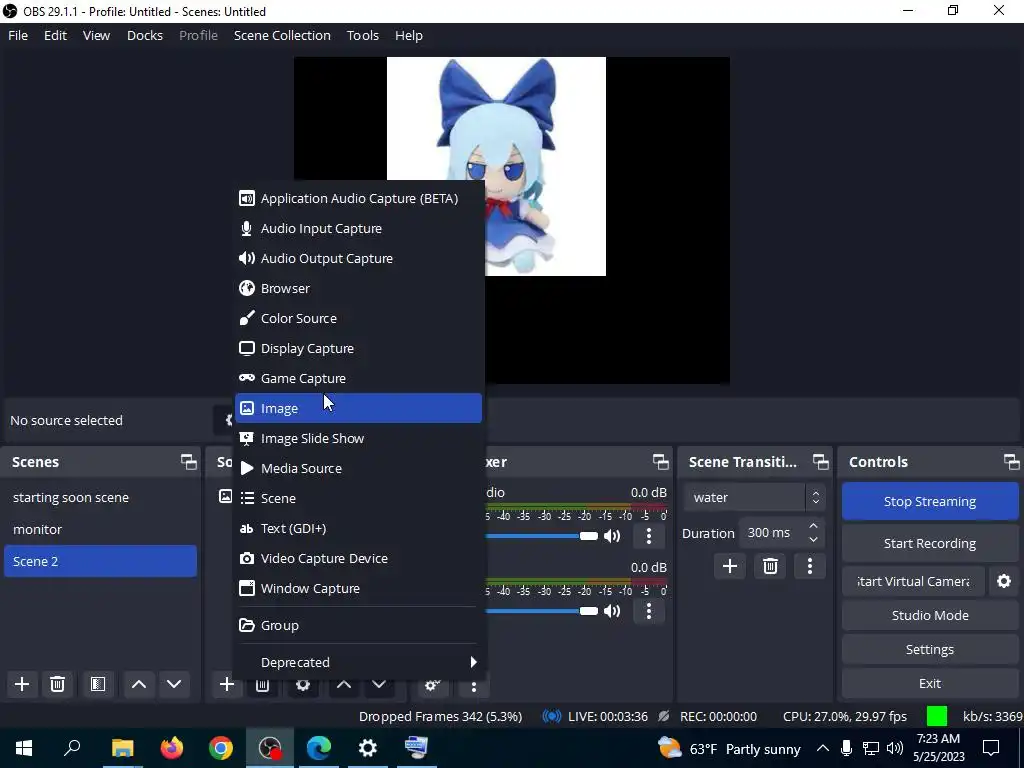Add a new source with the plus icon
The height and width of the screenshot is (768, 1024).
pyautogui.click(x=227, y=684)
